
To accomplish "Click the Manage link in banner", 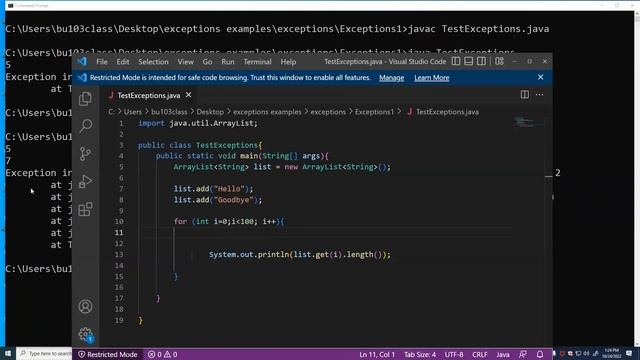I will [391, 78].
